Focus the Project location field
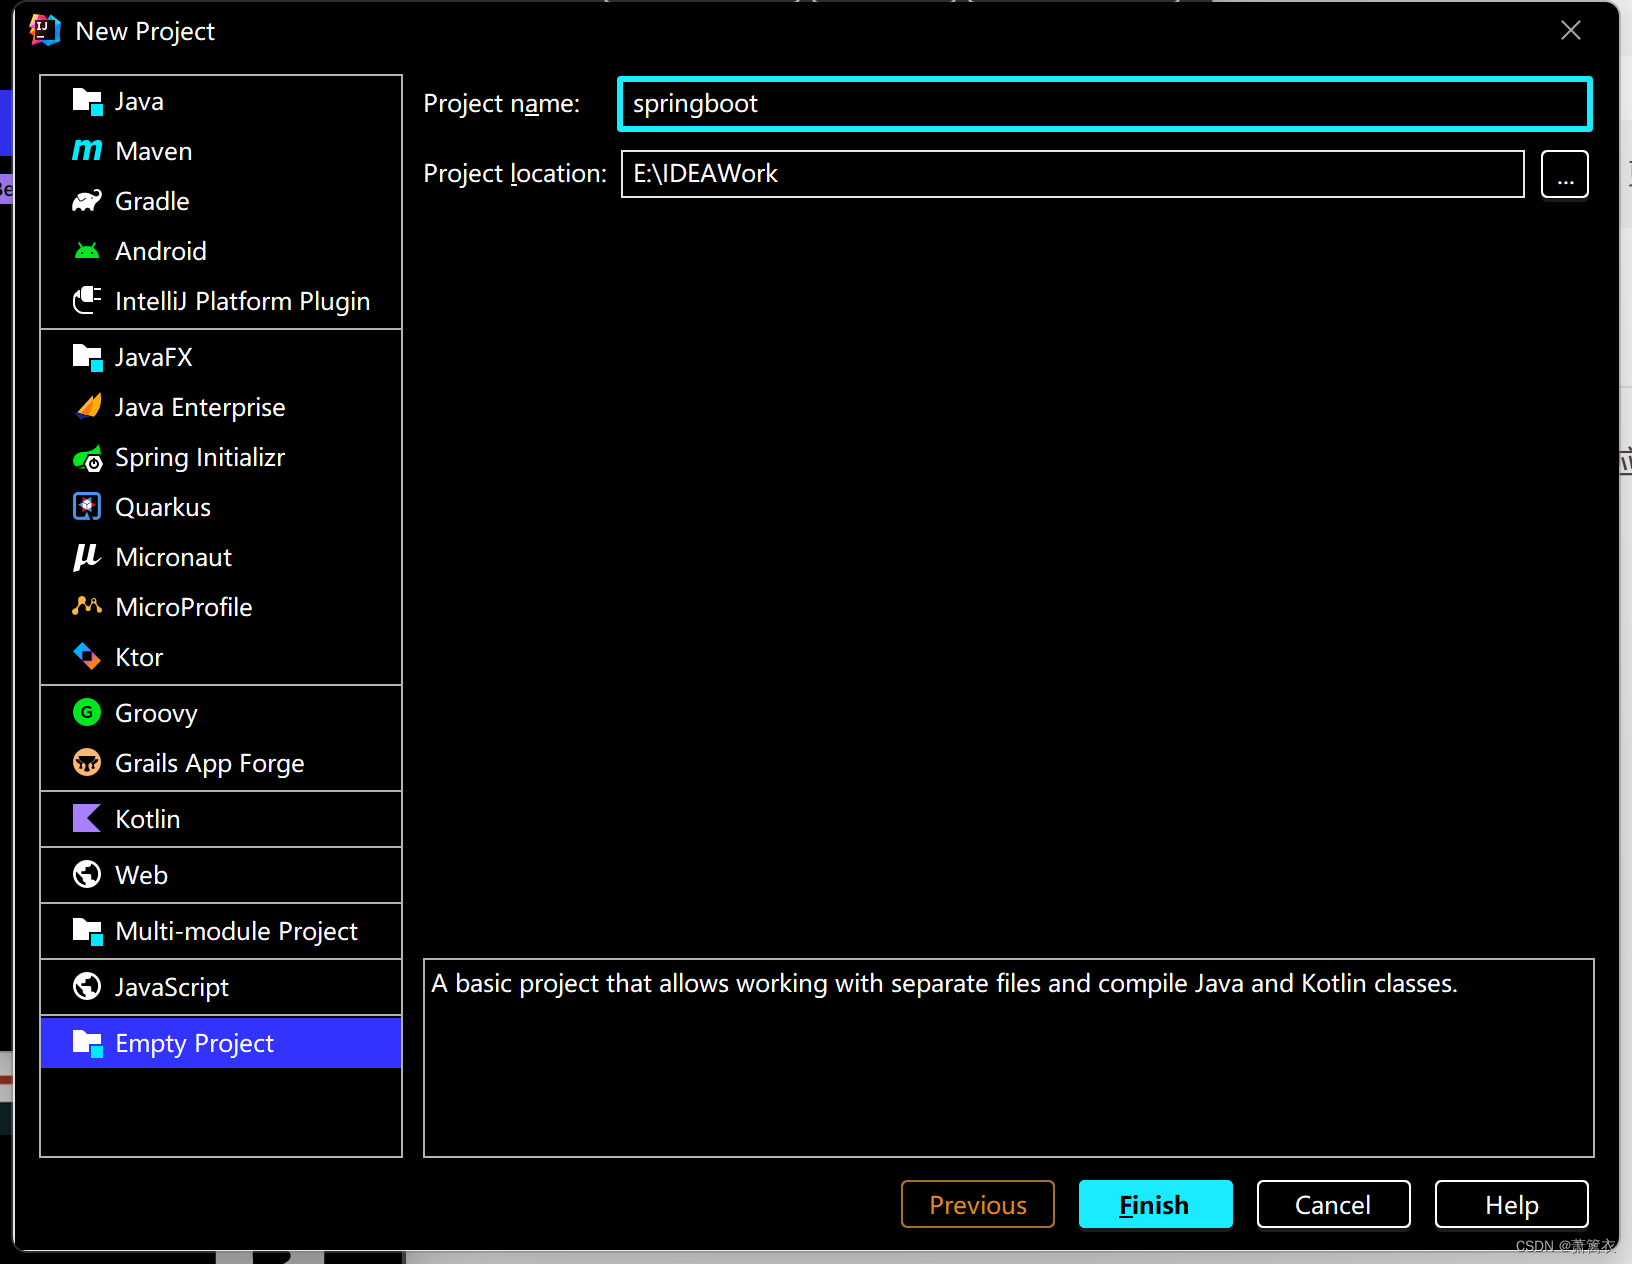 1072,174
